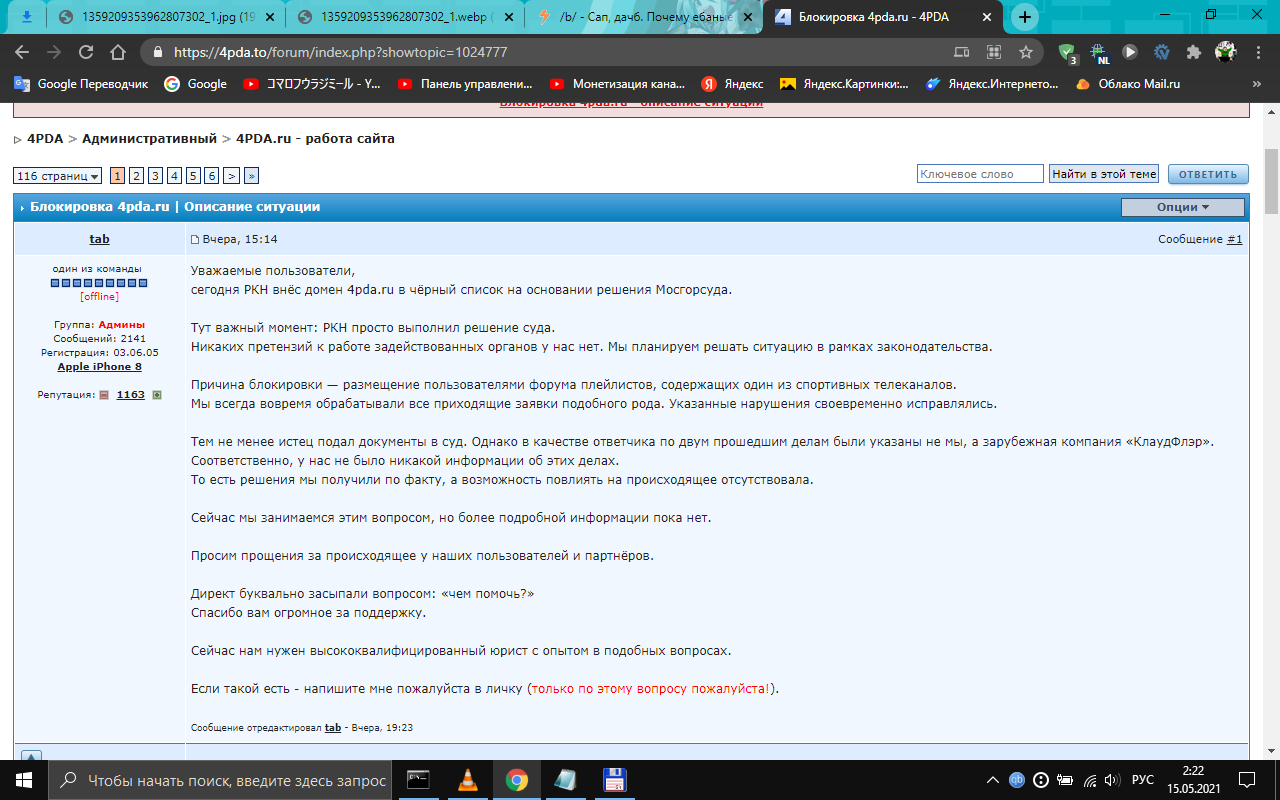This screenshot has height=800, width=1280.
Task: Switch to the 1359209353962807302_1.jpg tab
Action: (164, 17)
